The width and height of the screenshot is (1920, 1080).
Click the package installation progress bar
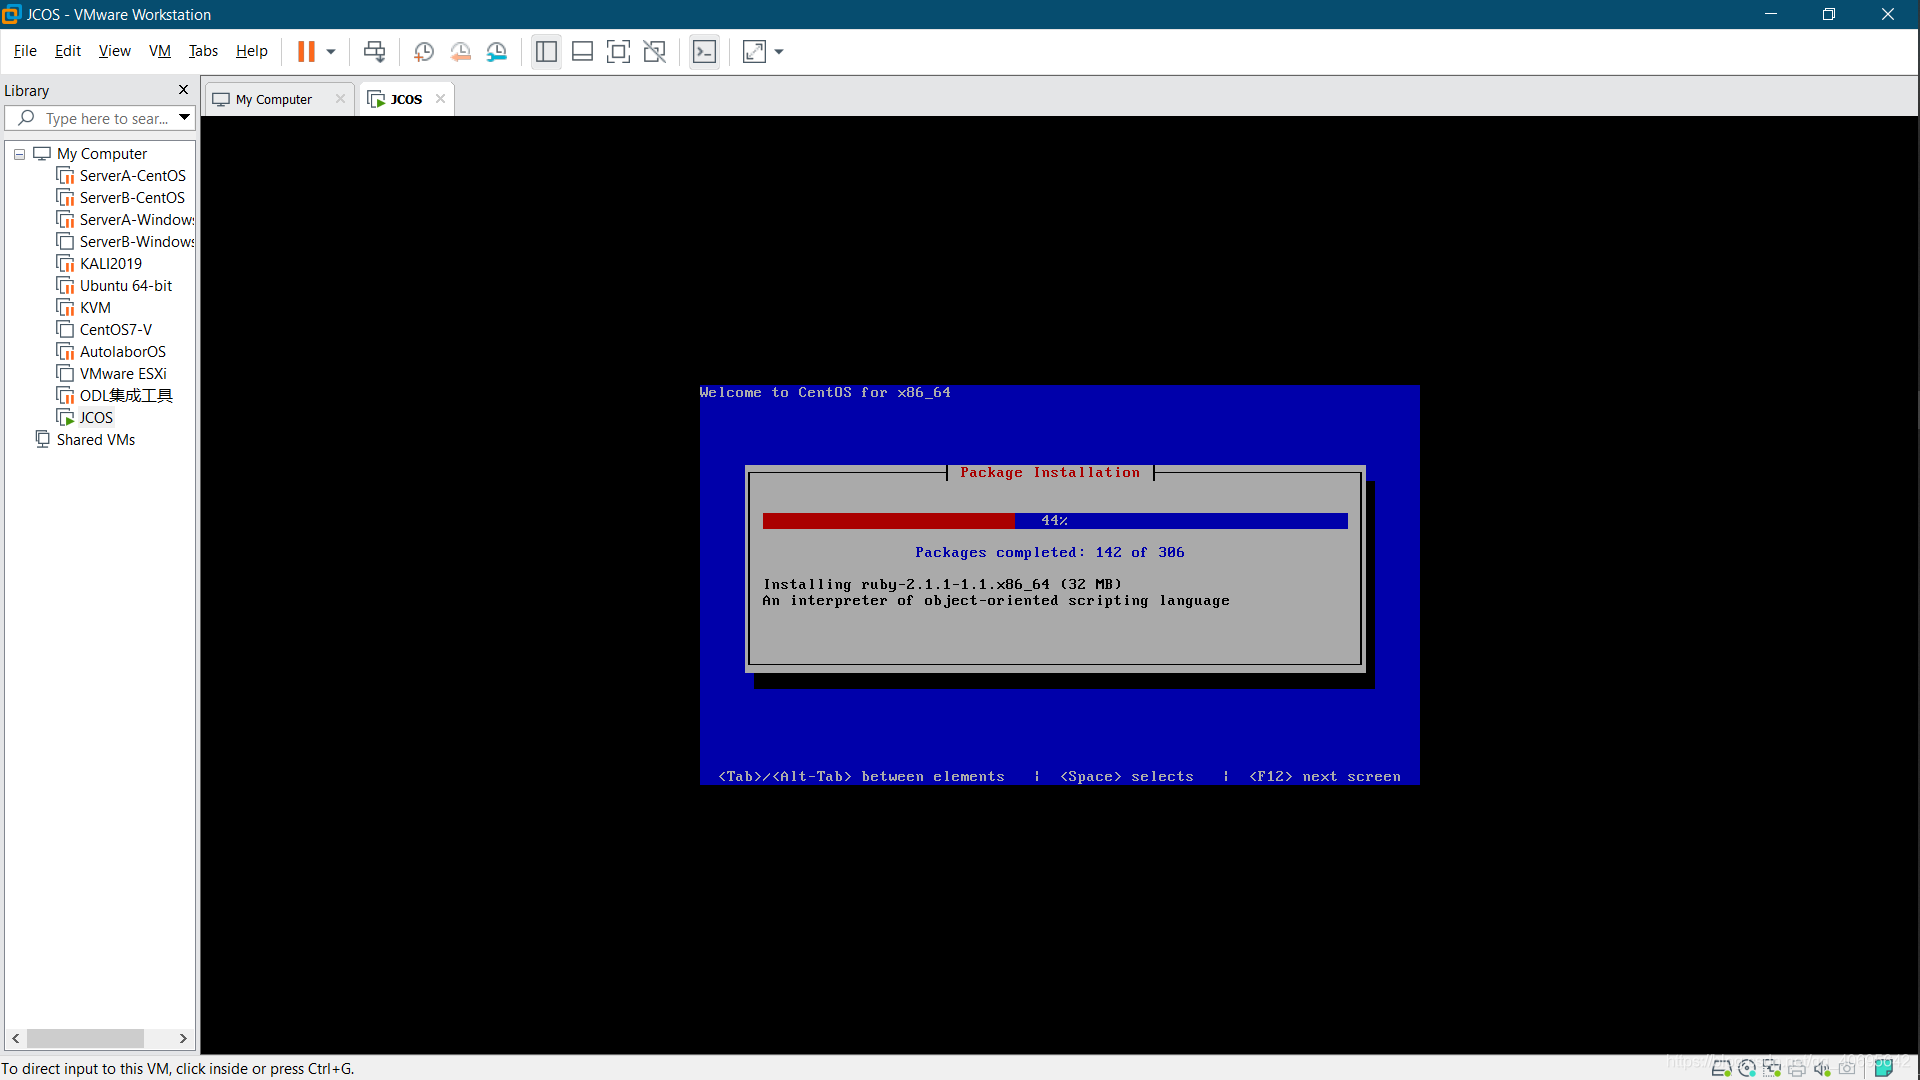(x=1055, y=520)
